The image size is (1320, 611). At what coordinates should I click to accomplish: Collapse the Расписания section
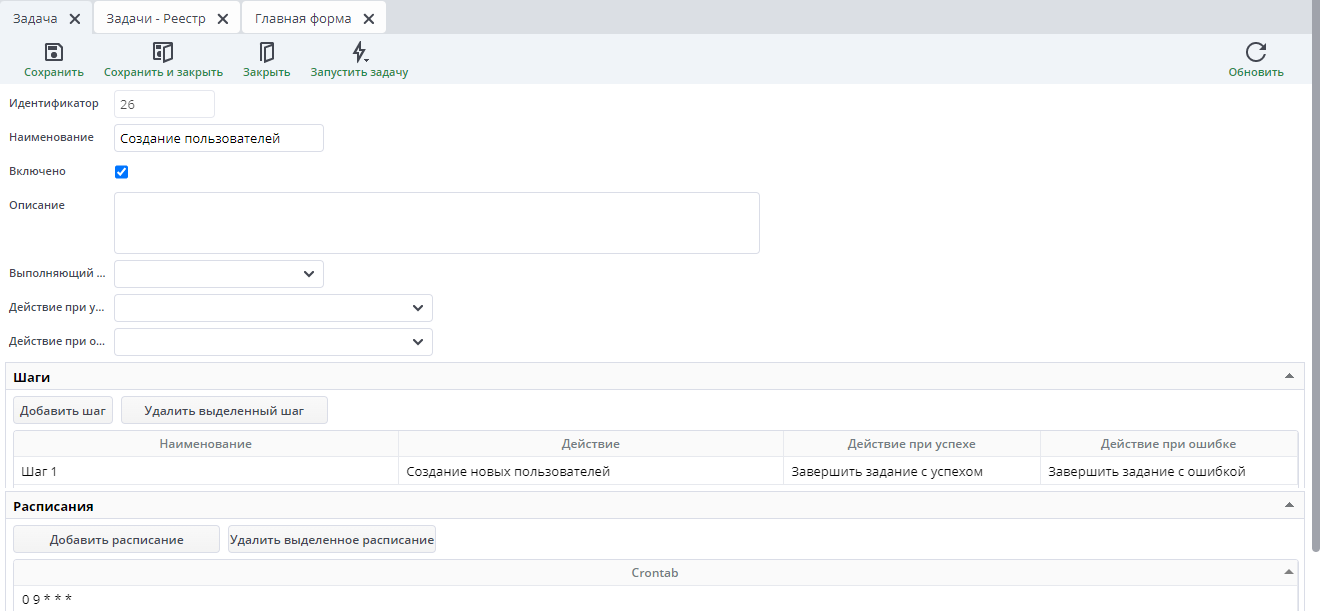click(1289, 506)
